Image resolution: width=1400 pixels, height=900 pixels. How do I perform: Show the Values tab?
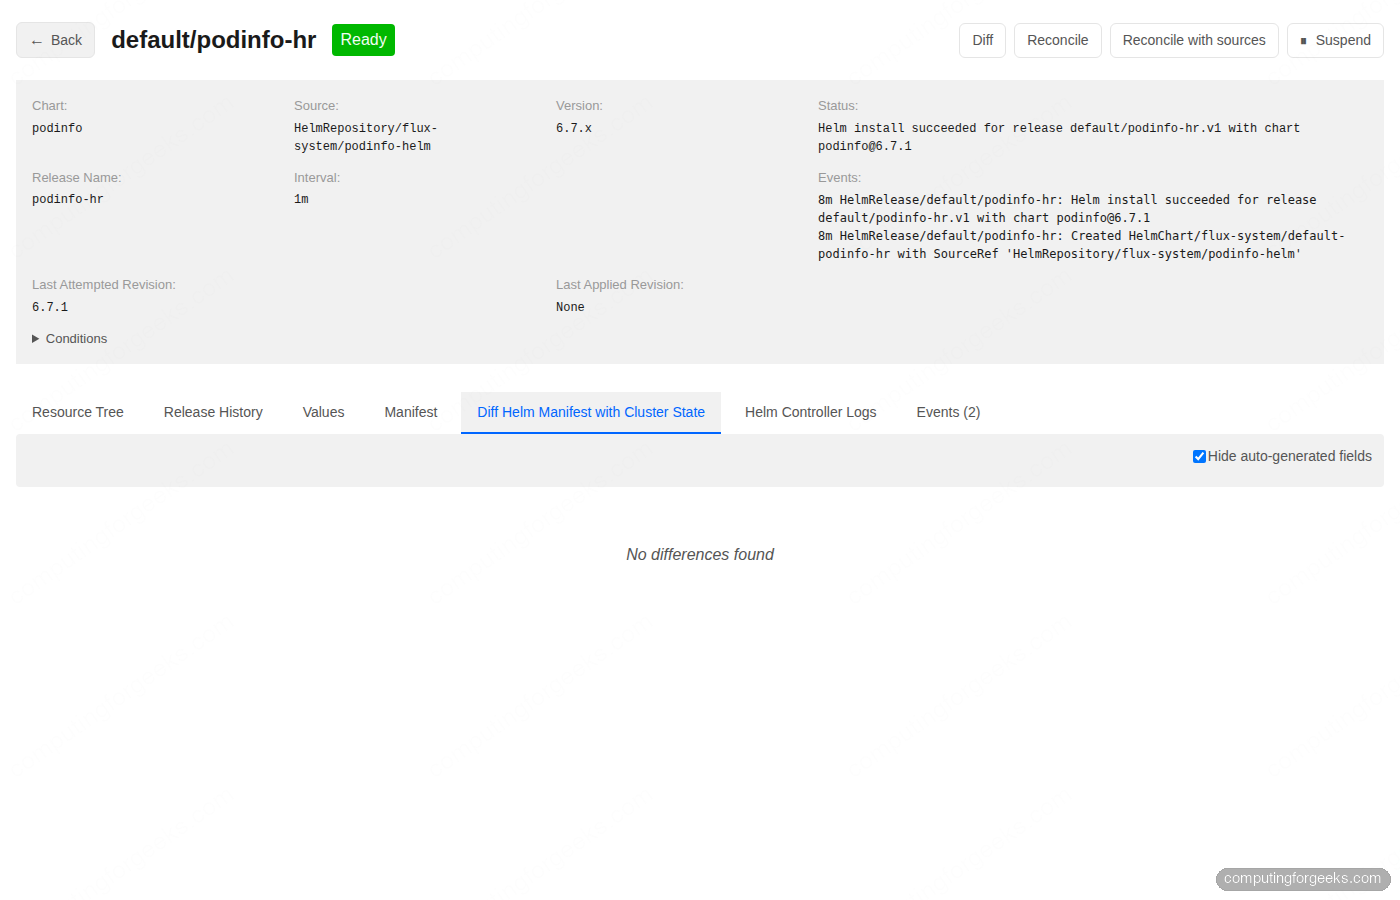323,412
